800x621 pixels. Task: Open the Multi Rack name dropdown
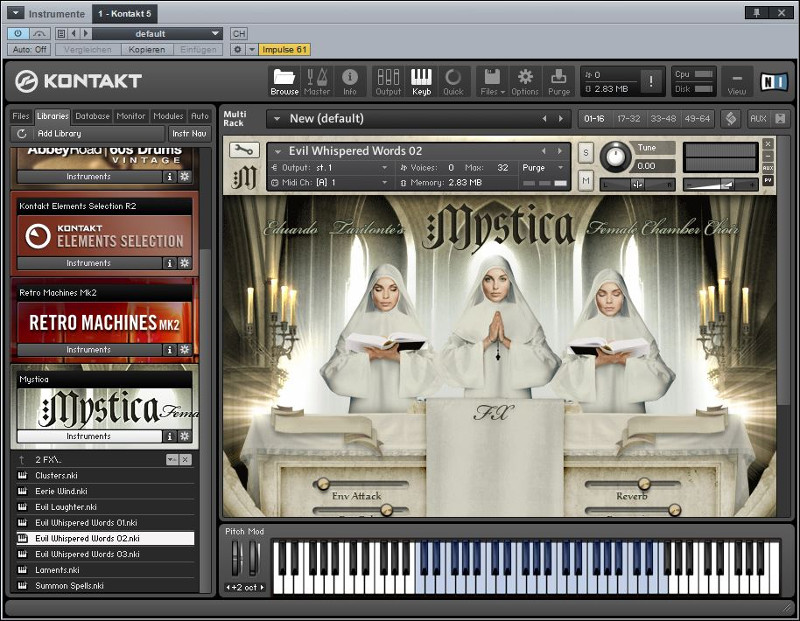click(277, 119)
